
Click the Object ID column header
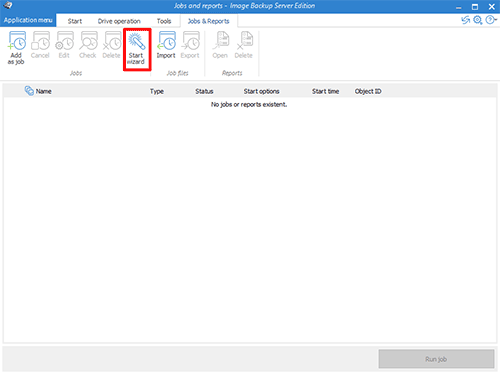(x=368, y=91)
